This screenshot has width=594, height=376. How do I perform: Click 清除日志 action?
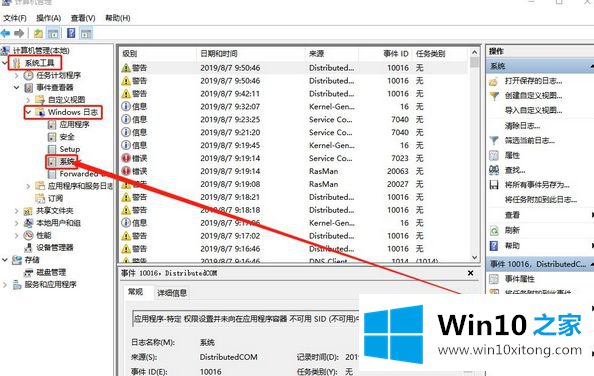click(x=522, y=125)
